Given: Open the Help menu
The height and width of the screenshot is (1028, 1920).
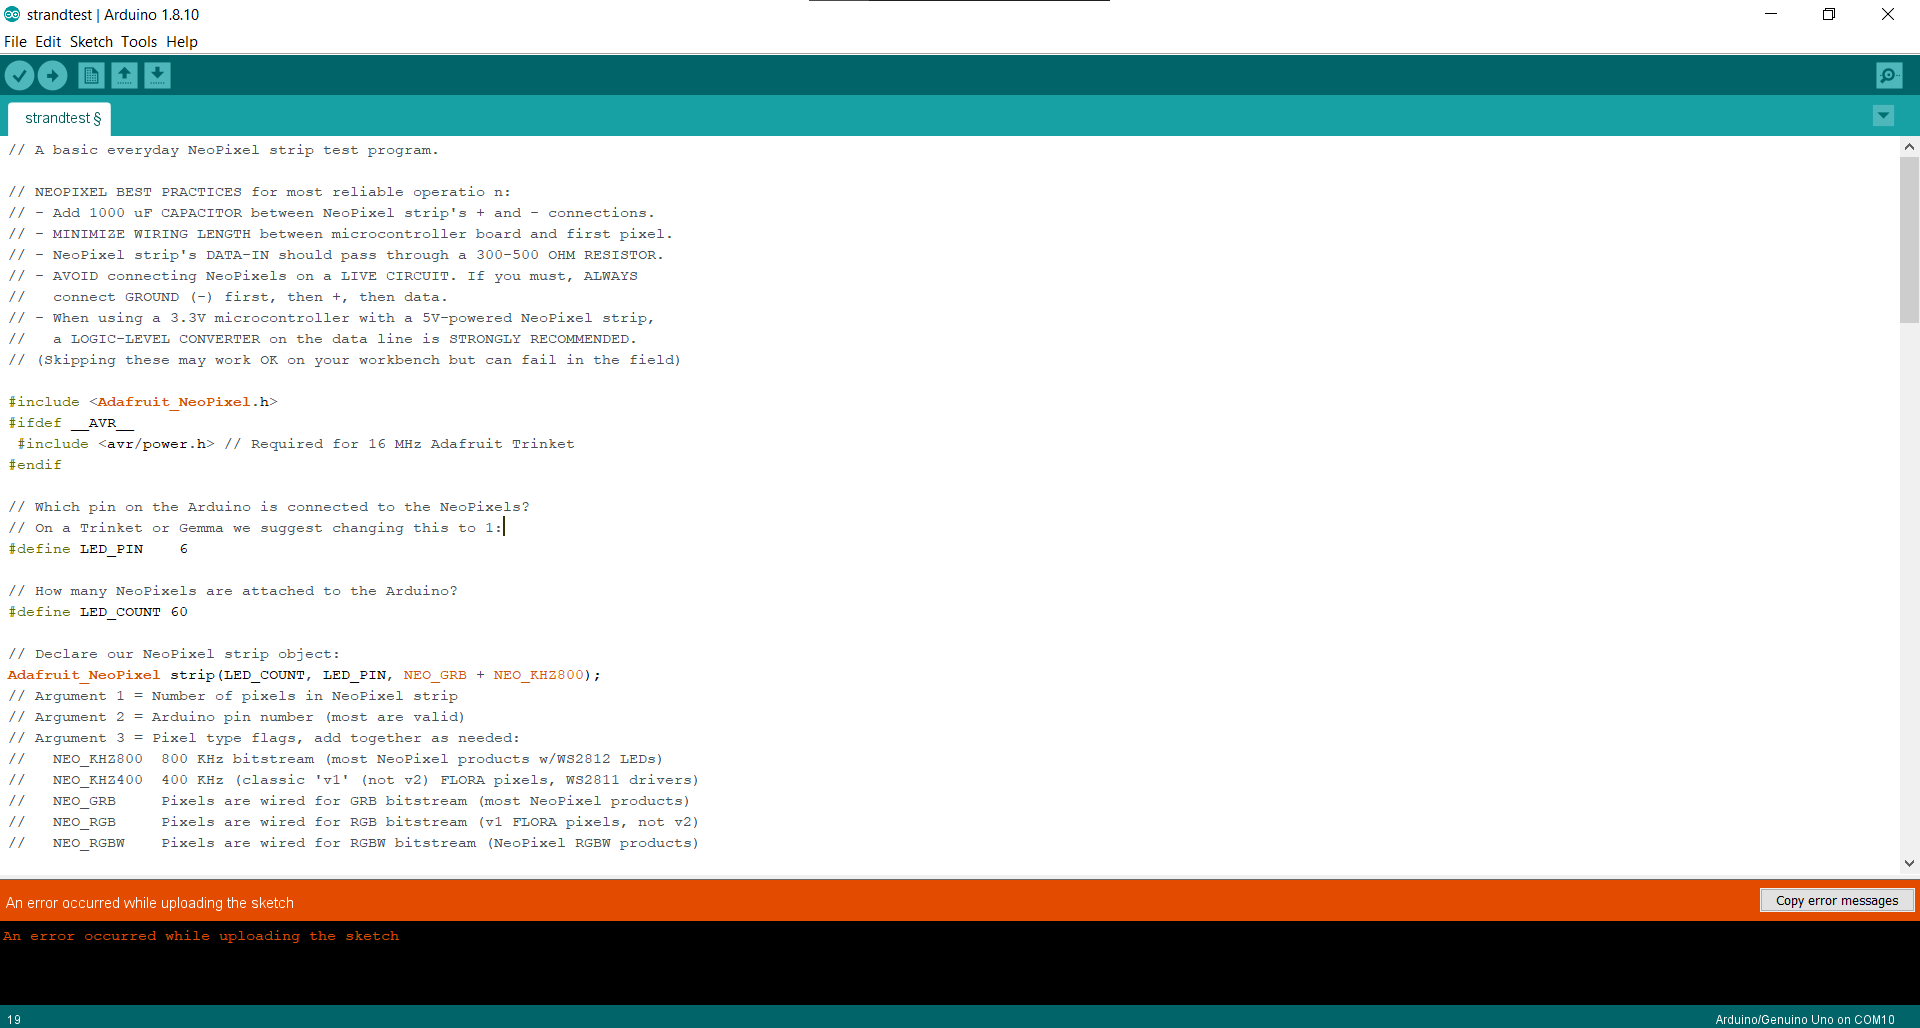Looking at the screenshot, I should pyautogui.click(x=182, y=42).
